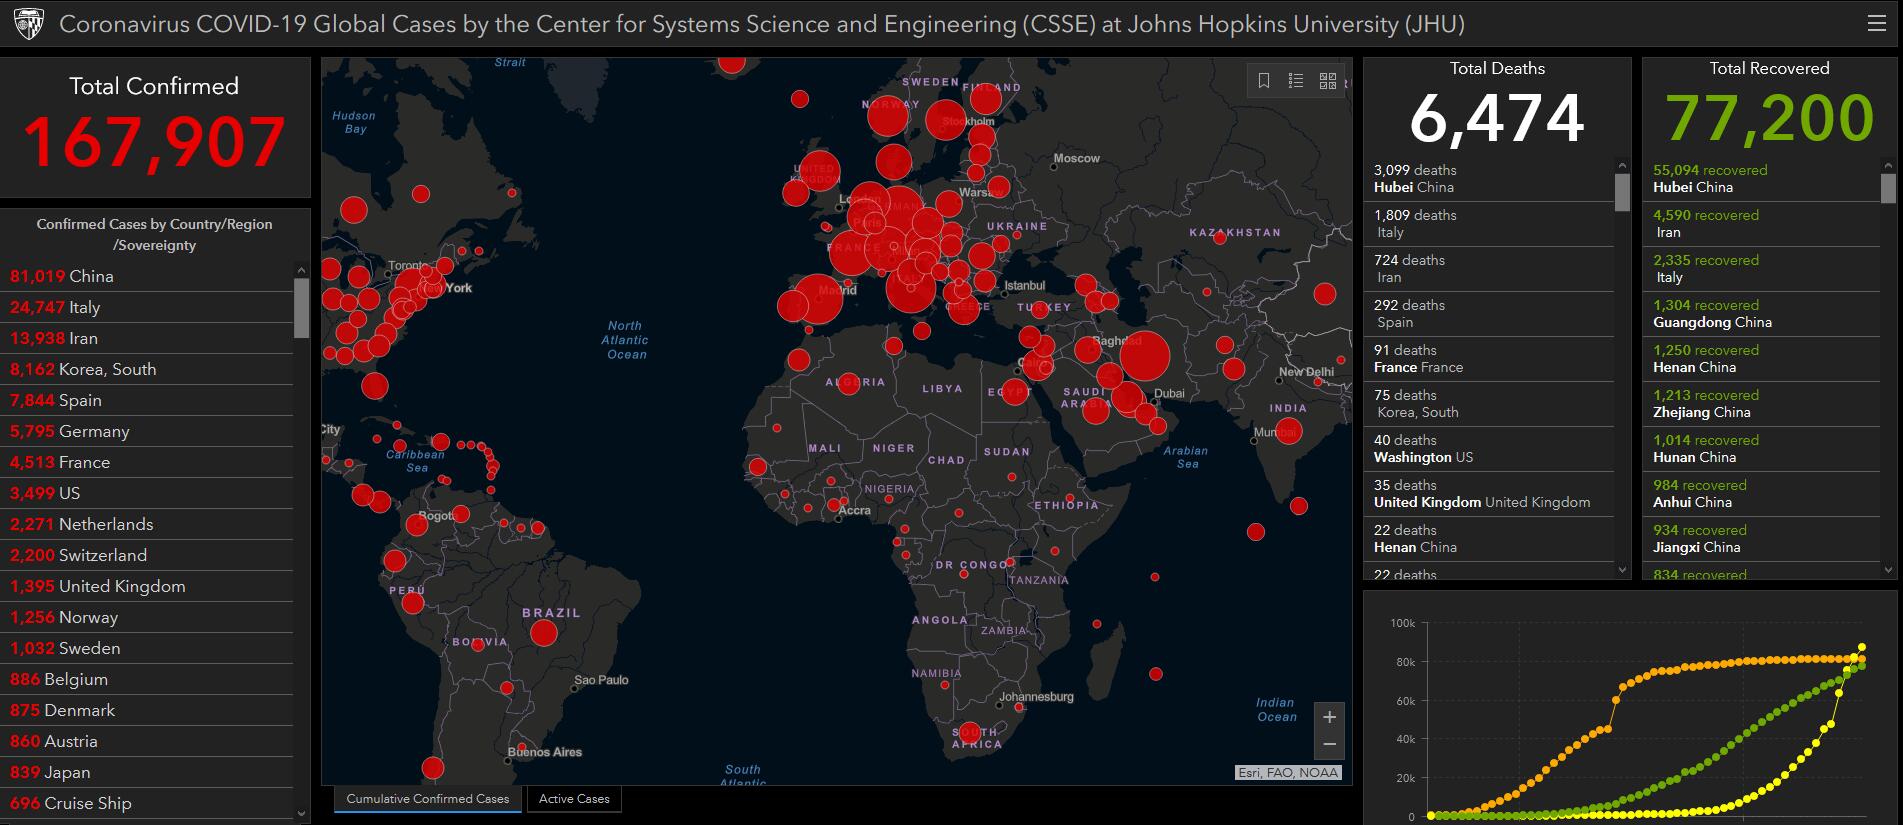The image size is (1903, 825).
Task: Click the recovered list scroll-down arrow
Action: (x=1888, y=570)
